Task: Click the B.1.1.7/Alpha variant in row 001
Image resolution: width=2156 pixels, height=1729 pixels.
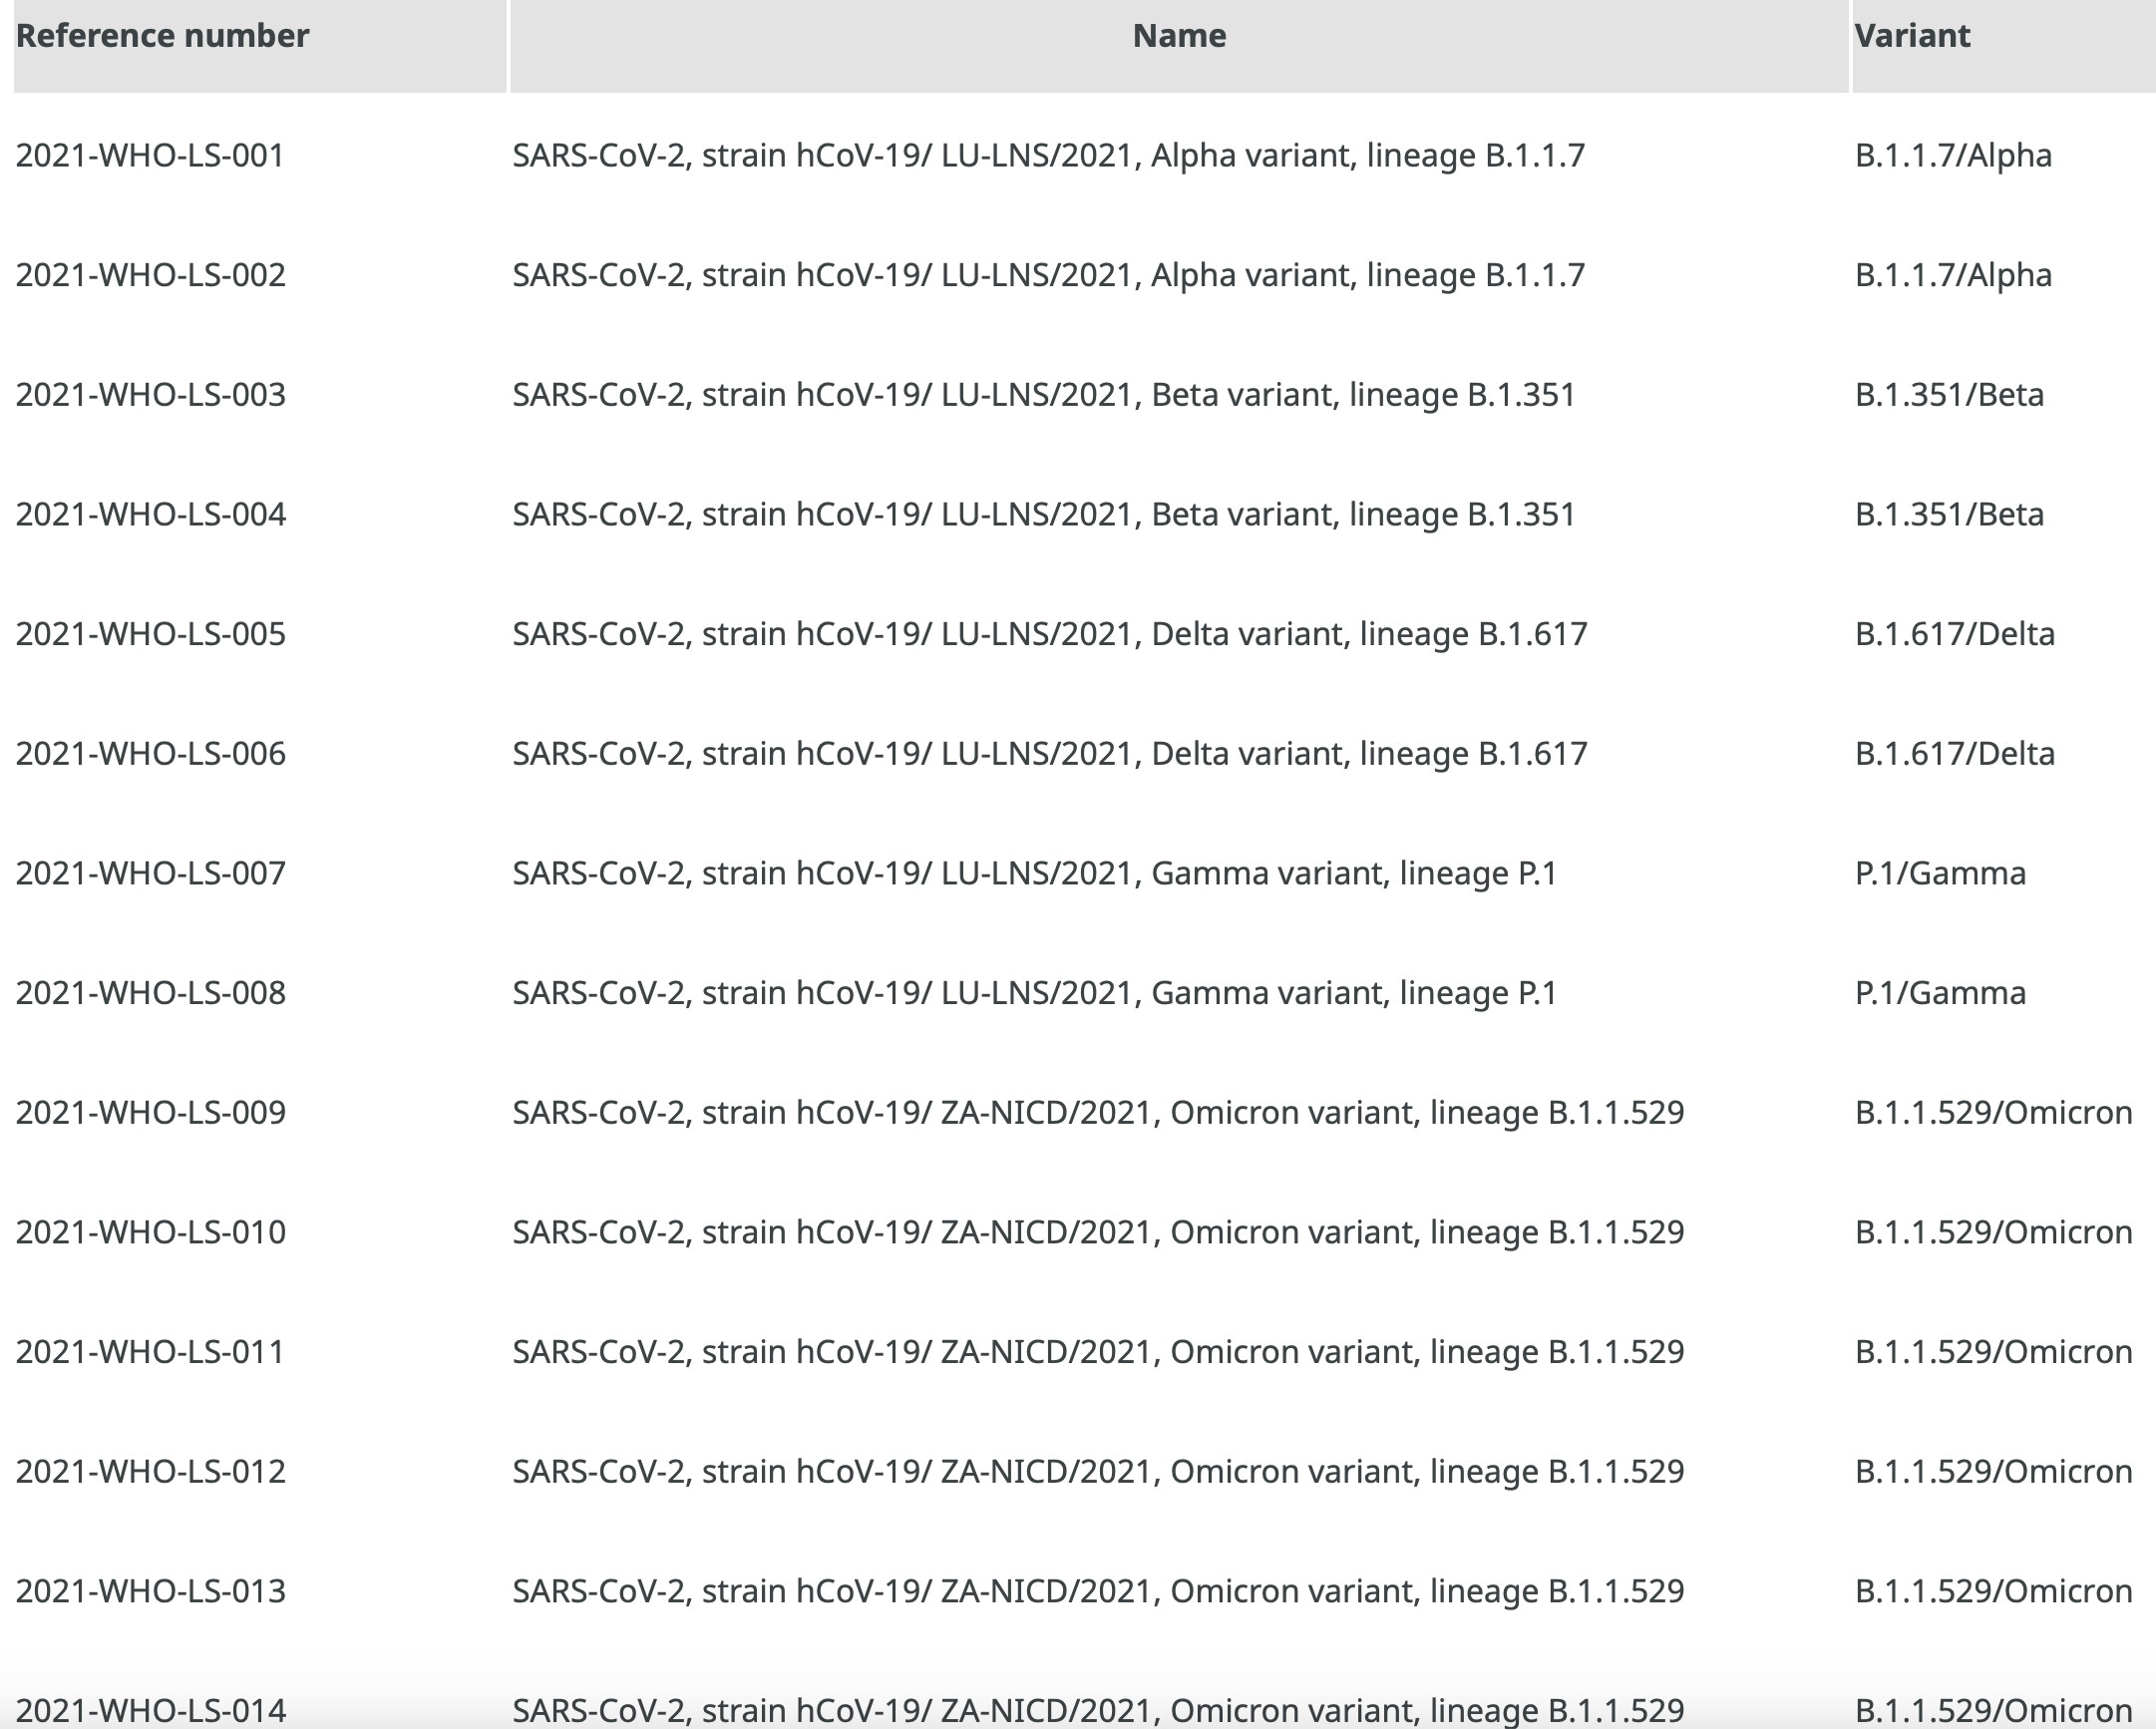Action: tap(1952, 155)
